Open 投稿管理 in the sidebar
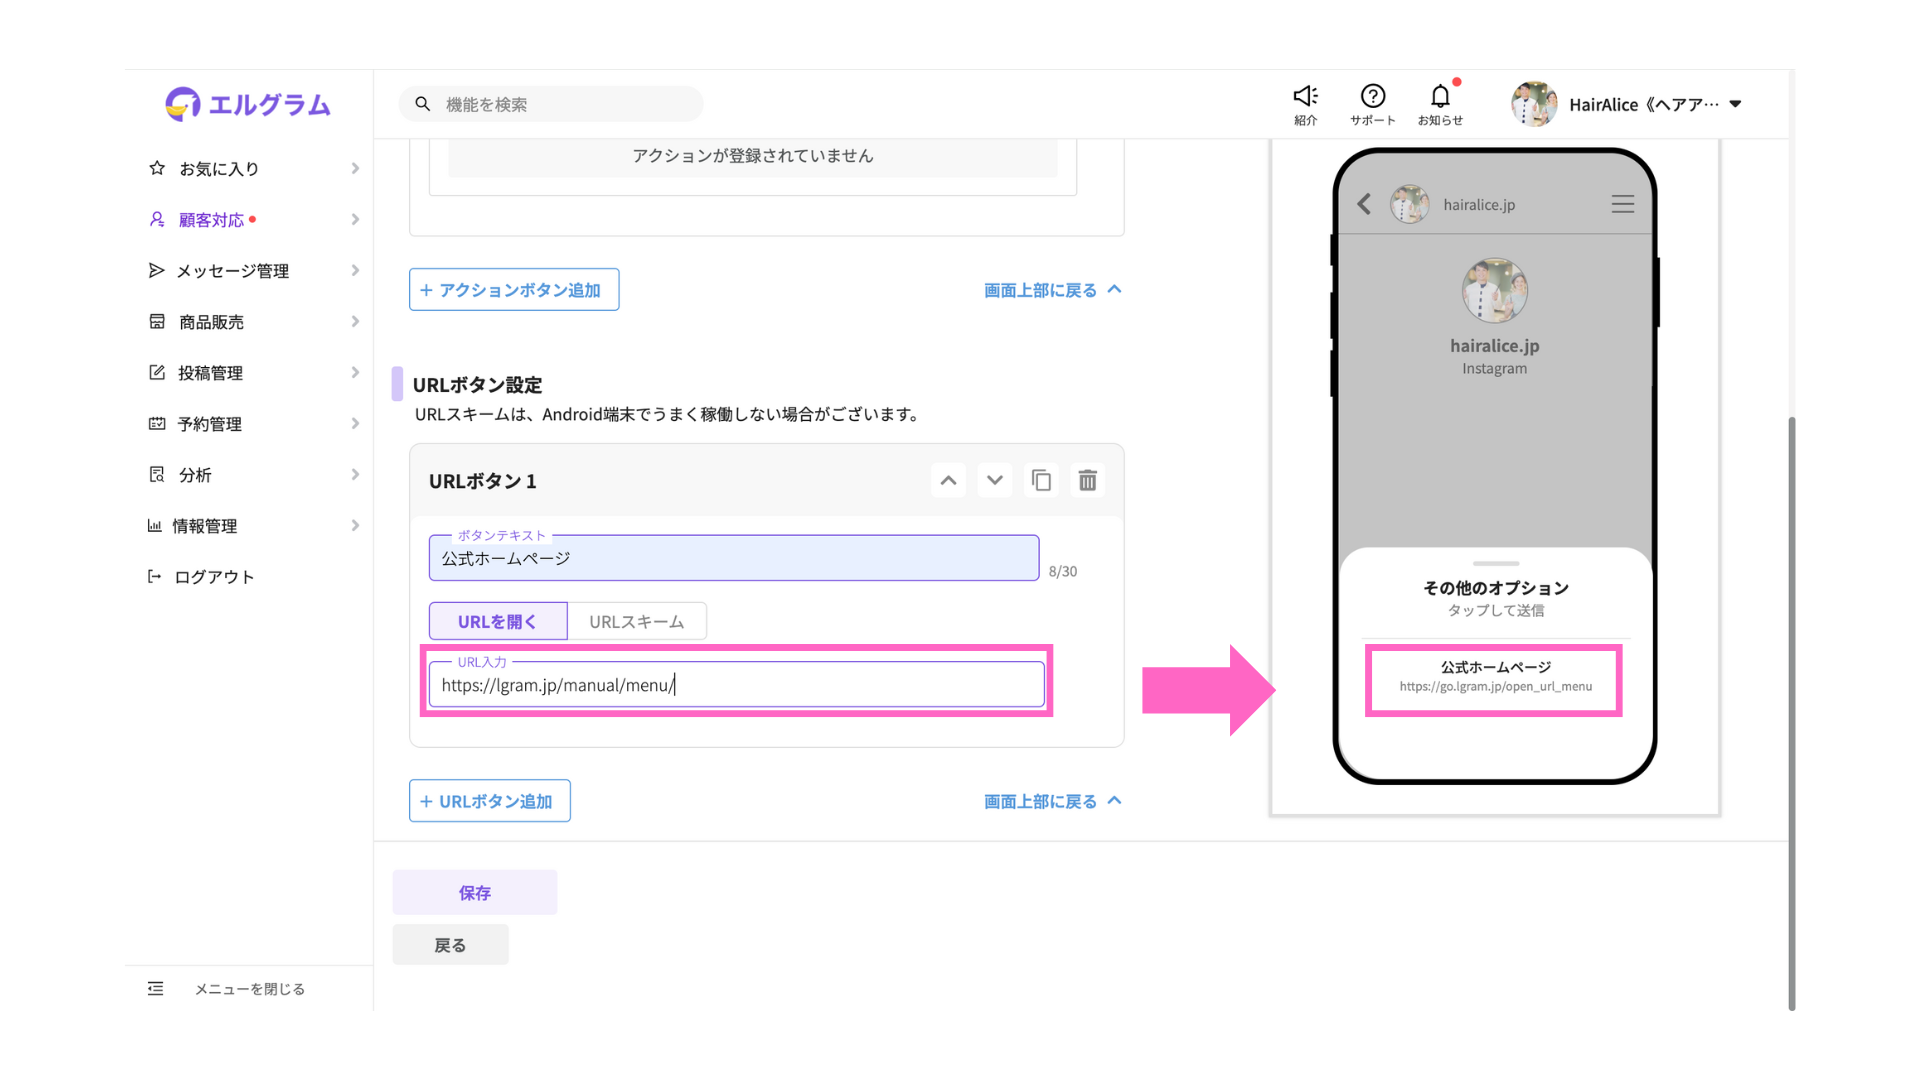Image resolution: width=1920 pixels, height=1080 pixels. coord(210,373)
